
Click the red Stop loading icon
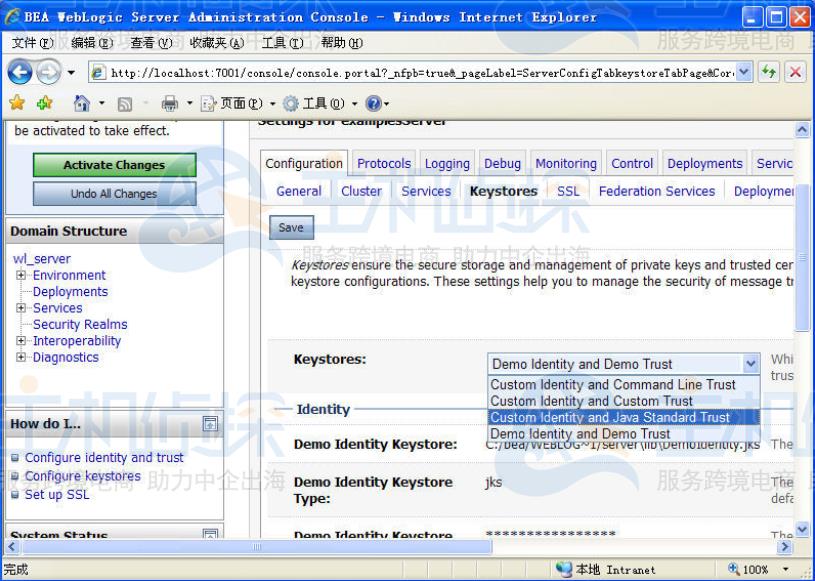coord(794,72)
